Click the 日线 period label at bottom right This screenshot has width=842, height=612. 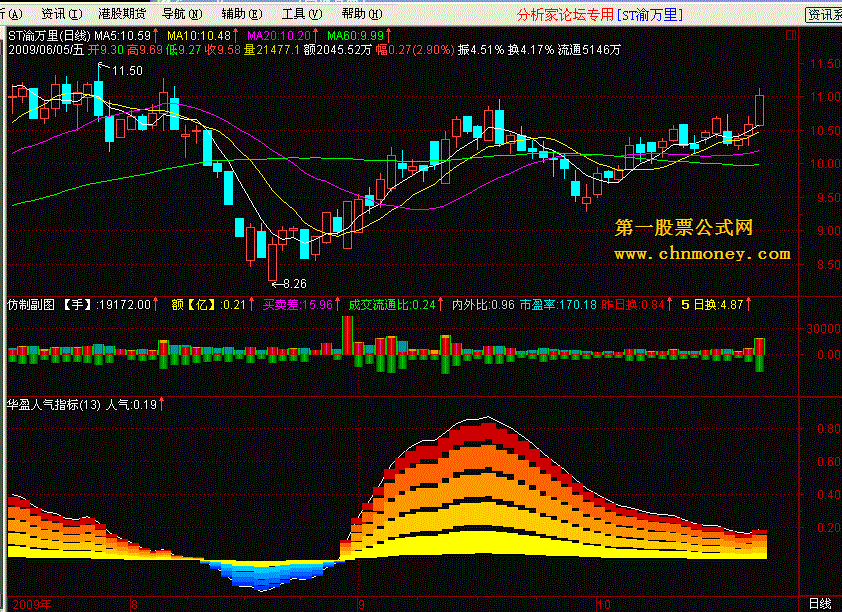[x=820, y=604]
